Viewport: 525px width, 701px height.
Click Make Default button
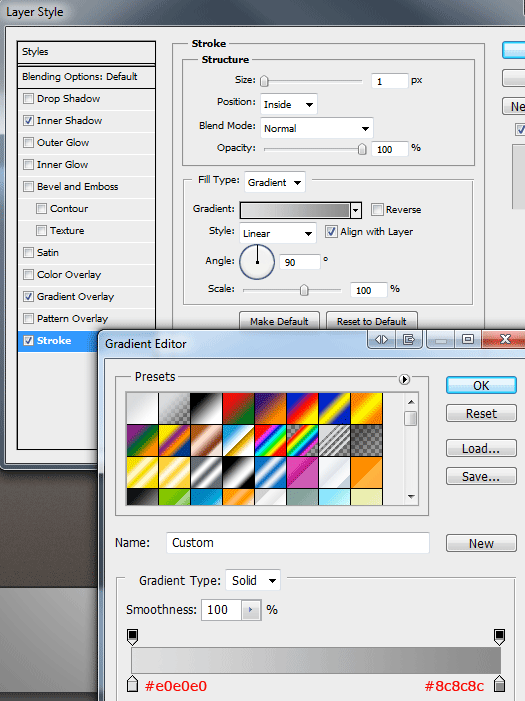279,321
